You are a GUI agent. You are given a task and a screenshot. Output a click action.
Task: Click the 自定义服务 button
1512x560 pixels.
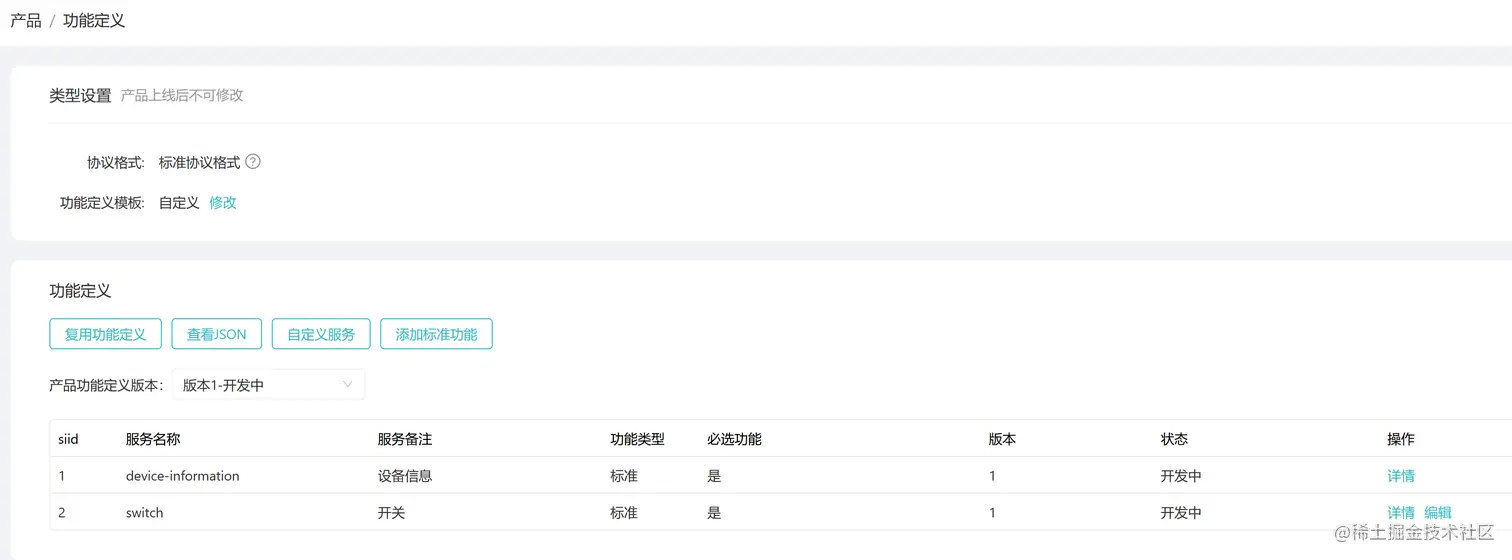click(x=321, y=334)
